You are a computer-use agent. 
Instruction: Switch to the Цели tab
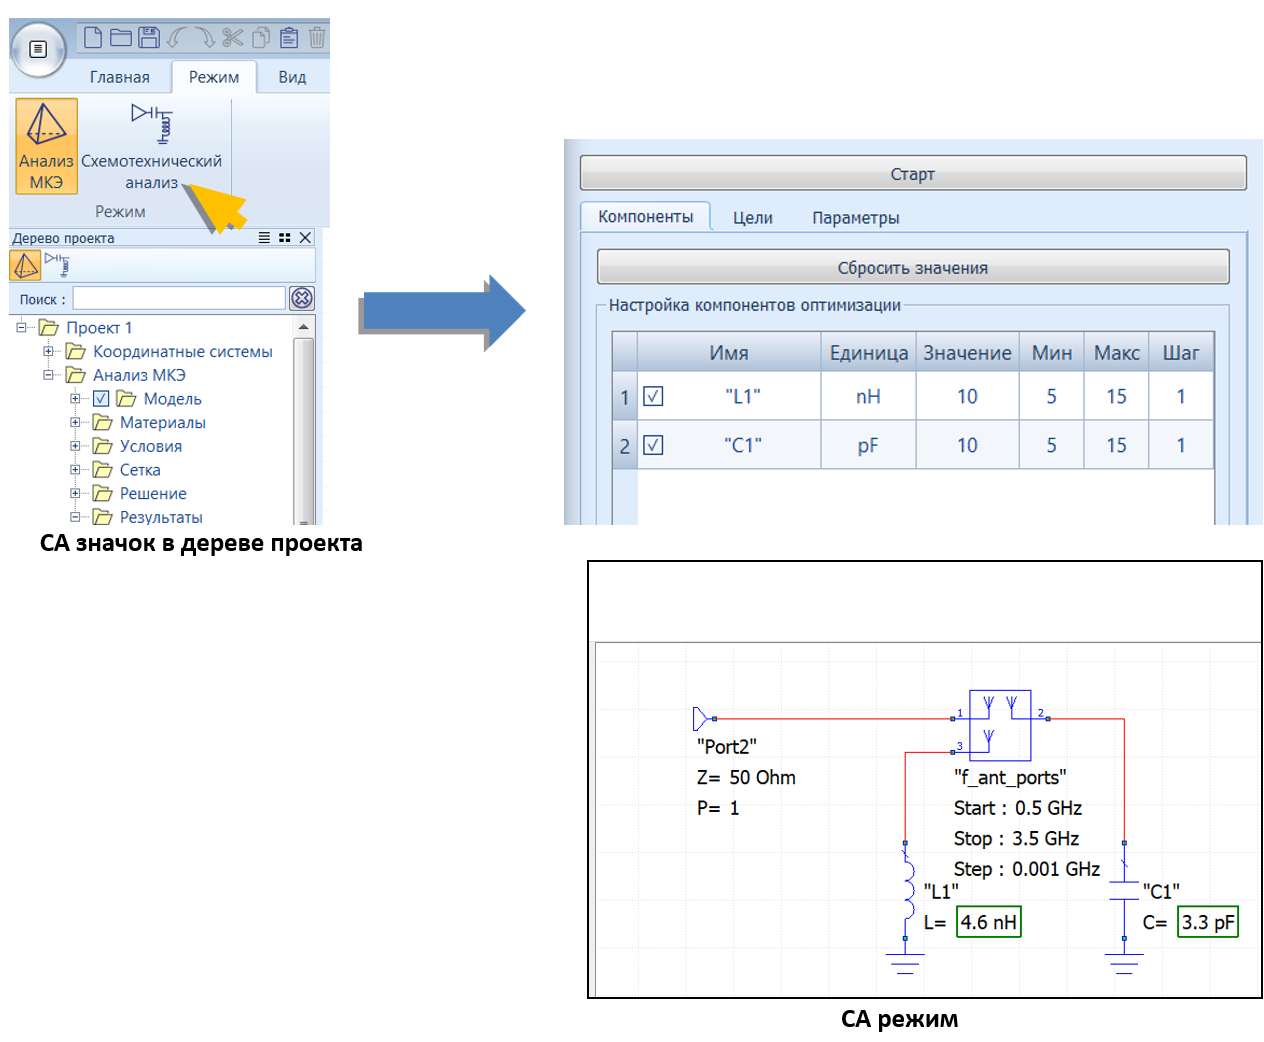[752, 218]
